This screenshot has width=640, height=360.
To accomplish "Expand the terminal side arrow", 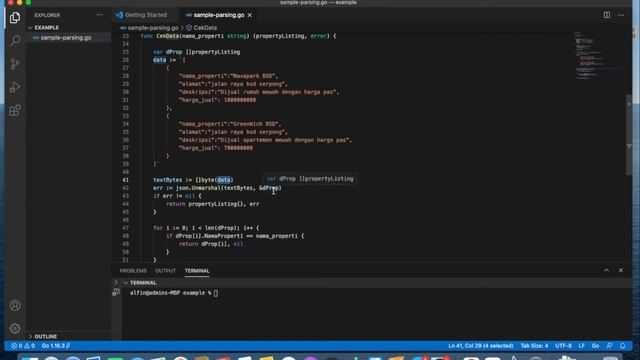I will tap(116, 282).
